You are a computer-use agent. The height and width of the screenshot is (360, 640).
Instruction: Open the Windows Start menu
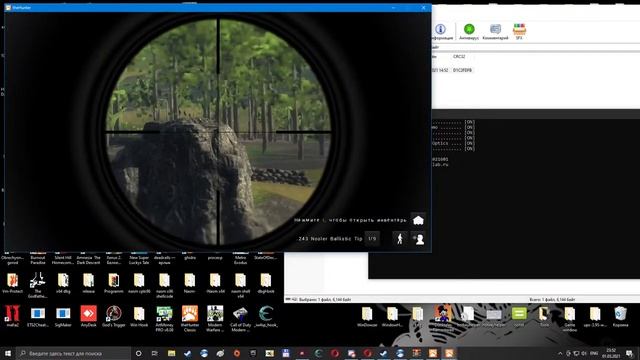(8, 353)
